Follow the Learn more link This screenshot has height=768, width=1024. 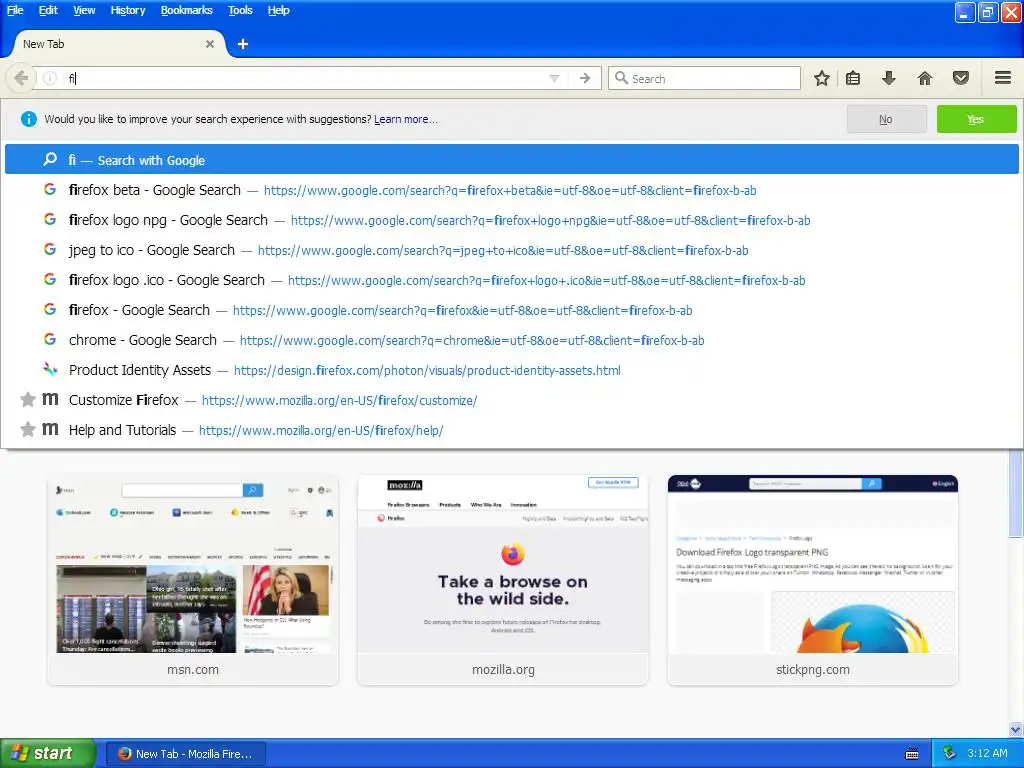click(406, 119)
